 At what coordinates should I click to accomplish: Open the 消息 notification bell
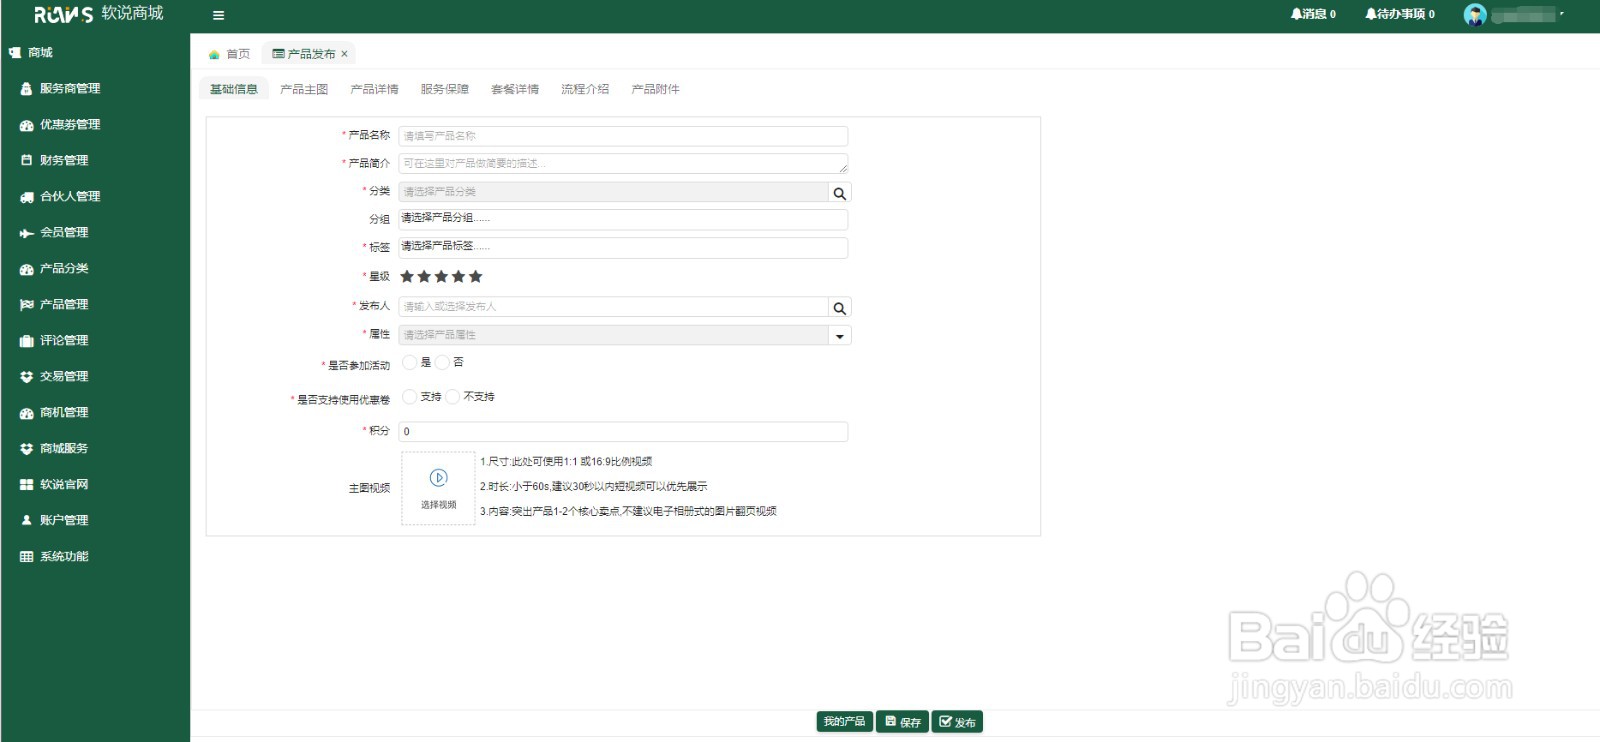point(1296,14)
